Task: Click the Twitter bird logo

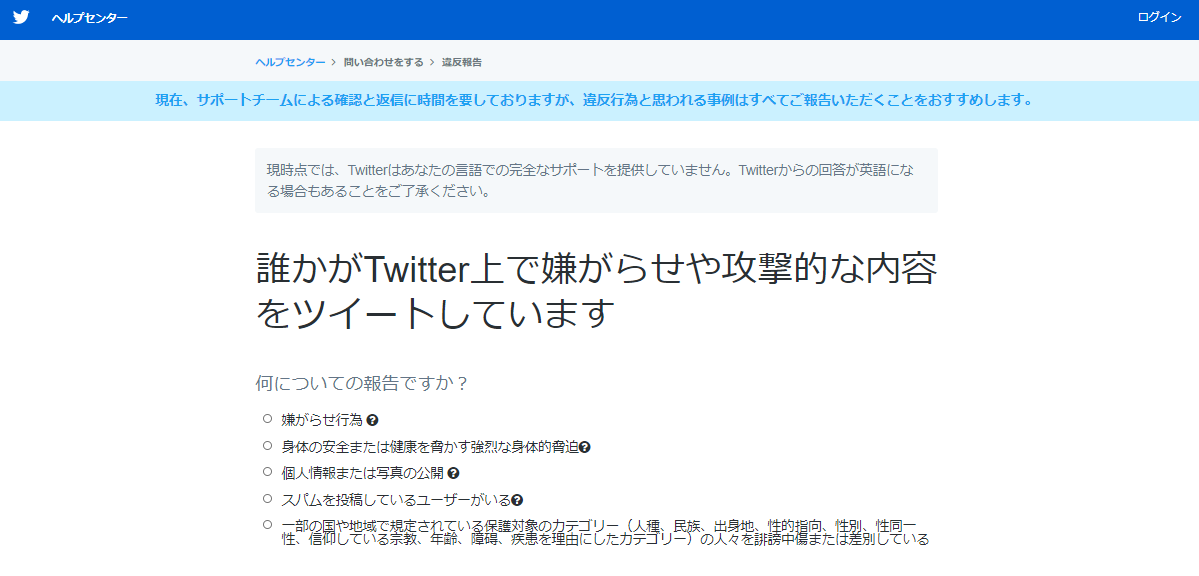Action: coord(21,18)
